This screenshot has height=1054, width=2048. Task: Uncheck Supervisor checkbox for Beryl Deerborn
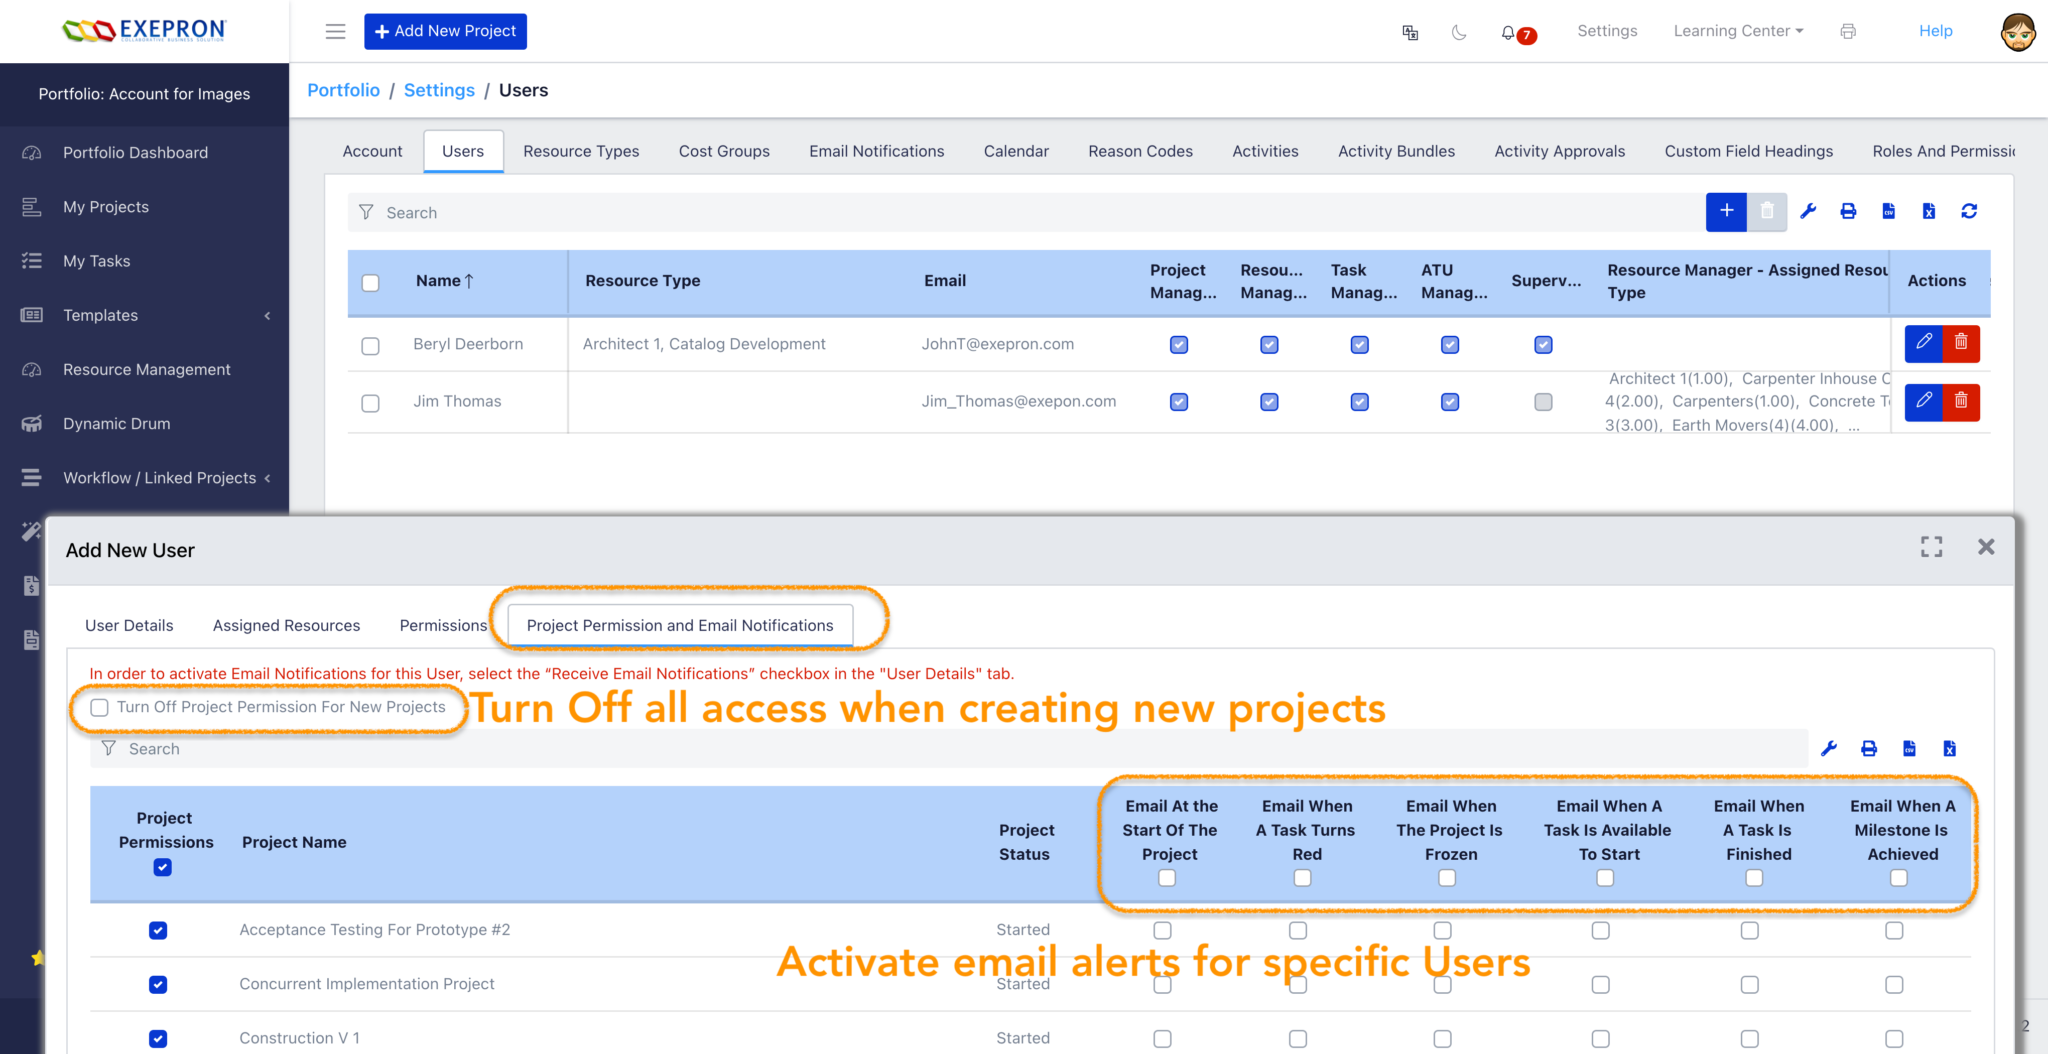1543,344
